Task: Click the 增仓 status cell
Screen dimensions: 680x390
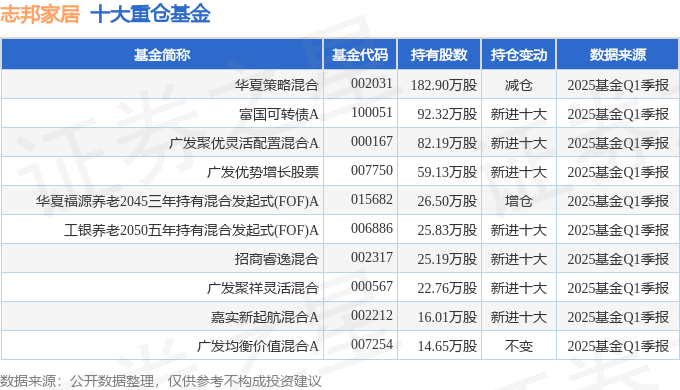Action: pyautogui.click(x=519, y=200)
